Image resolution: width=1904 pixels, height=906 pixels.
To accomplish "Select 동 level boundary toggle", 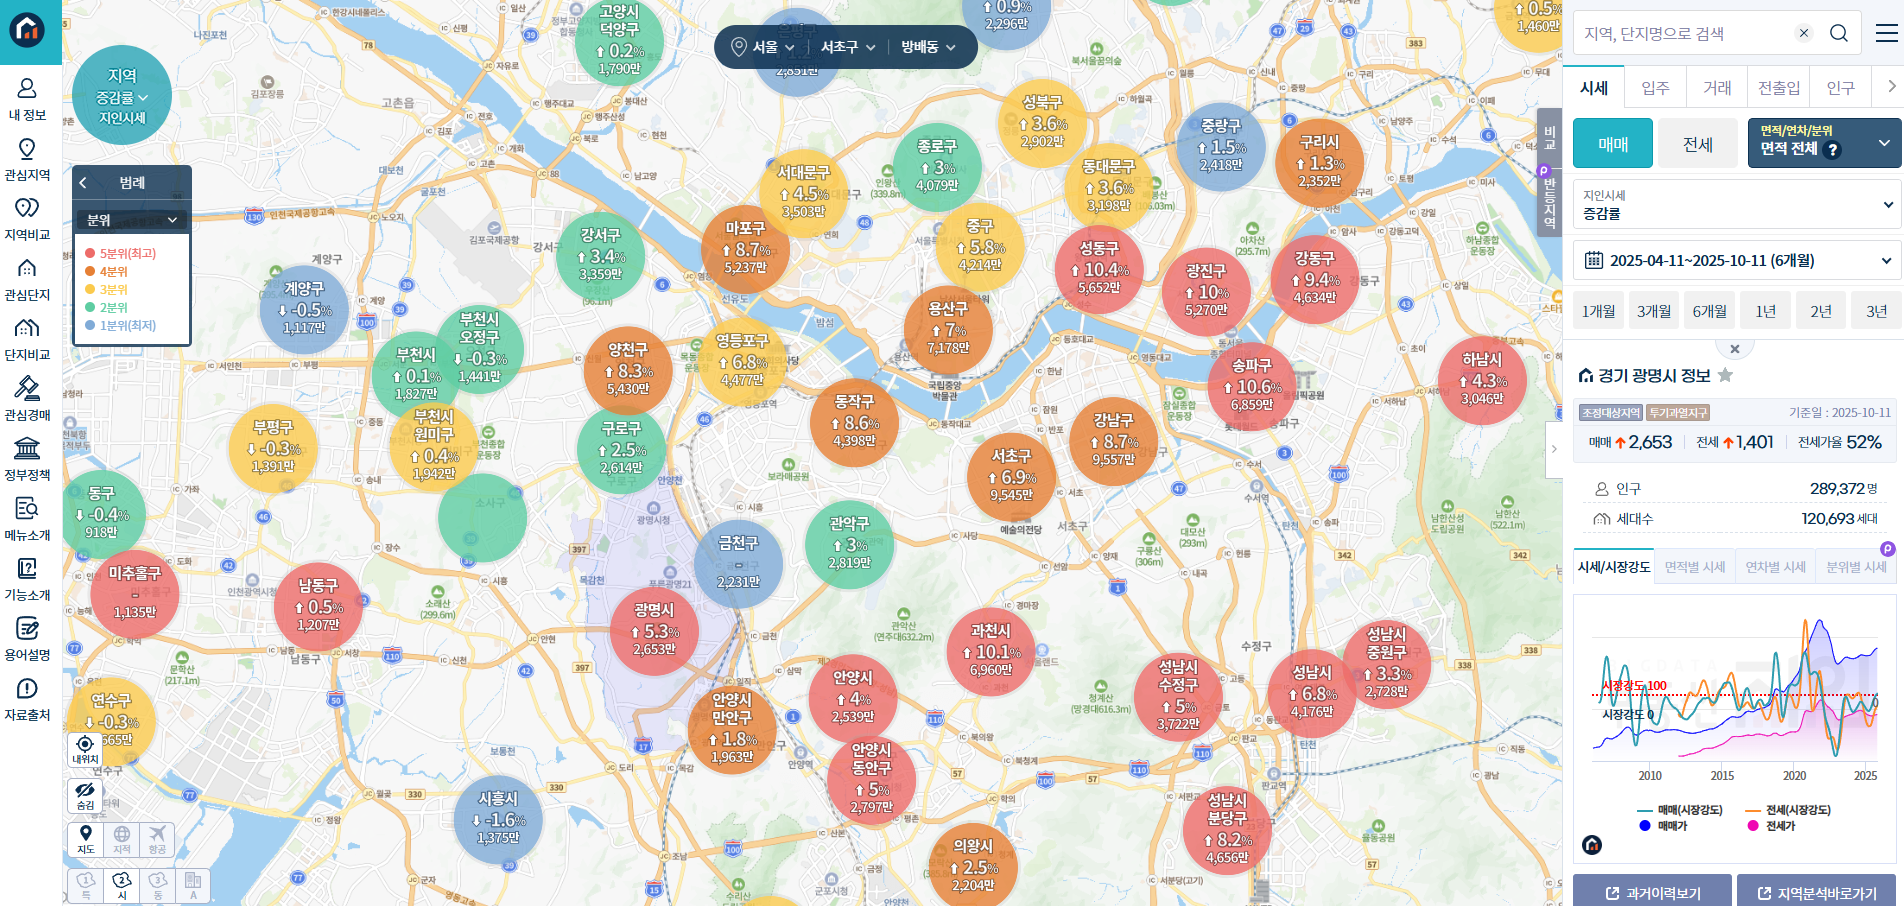I will tap(158, 885).
